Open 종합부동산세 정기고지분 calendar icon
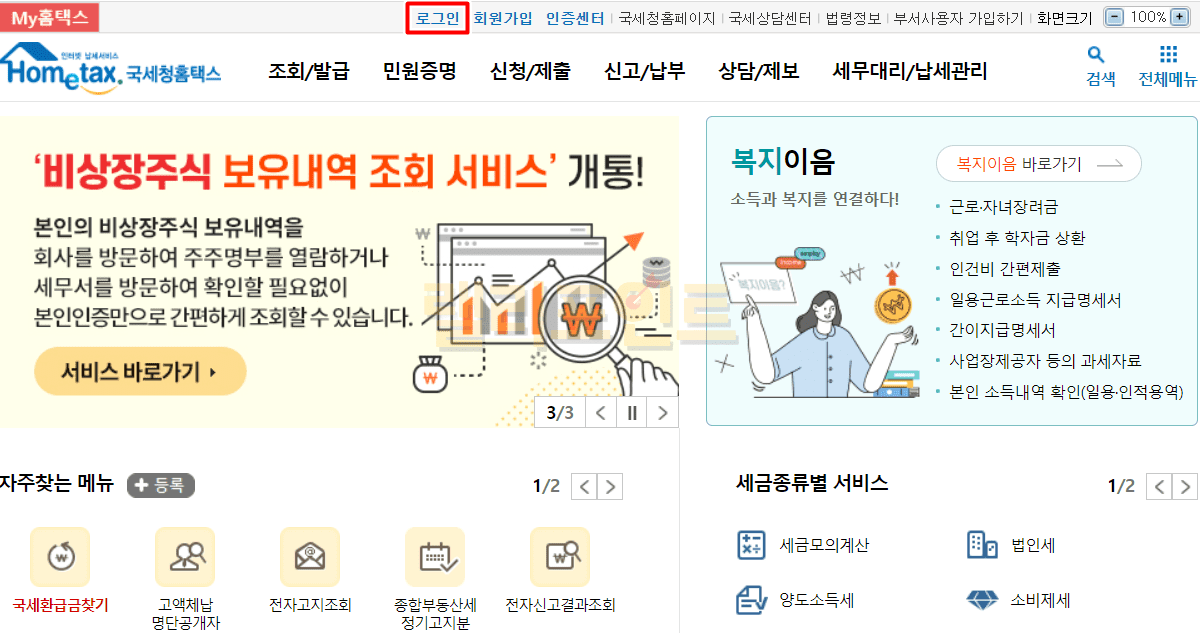This screenshot has width=1200, height=633. (435, 557)
